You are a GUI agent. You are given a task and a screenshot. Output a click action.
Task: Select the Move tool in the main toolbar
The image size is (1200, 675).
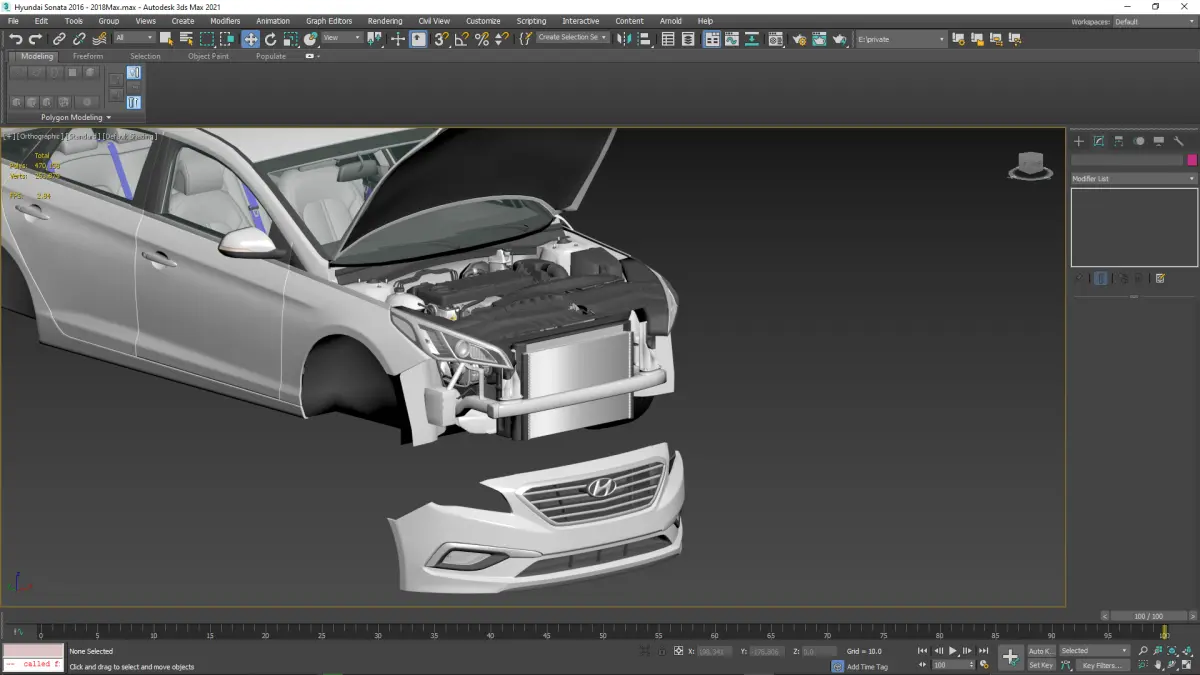(250, 39)
